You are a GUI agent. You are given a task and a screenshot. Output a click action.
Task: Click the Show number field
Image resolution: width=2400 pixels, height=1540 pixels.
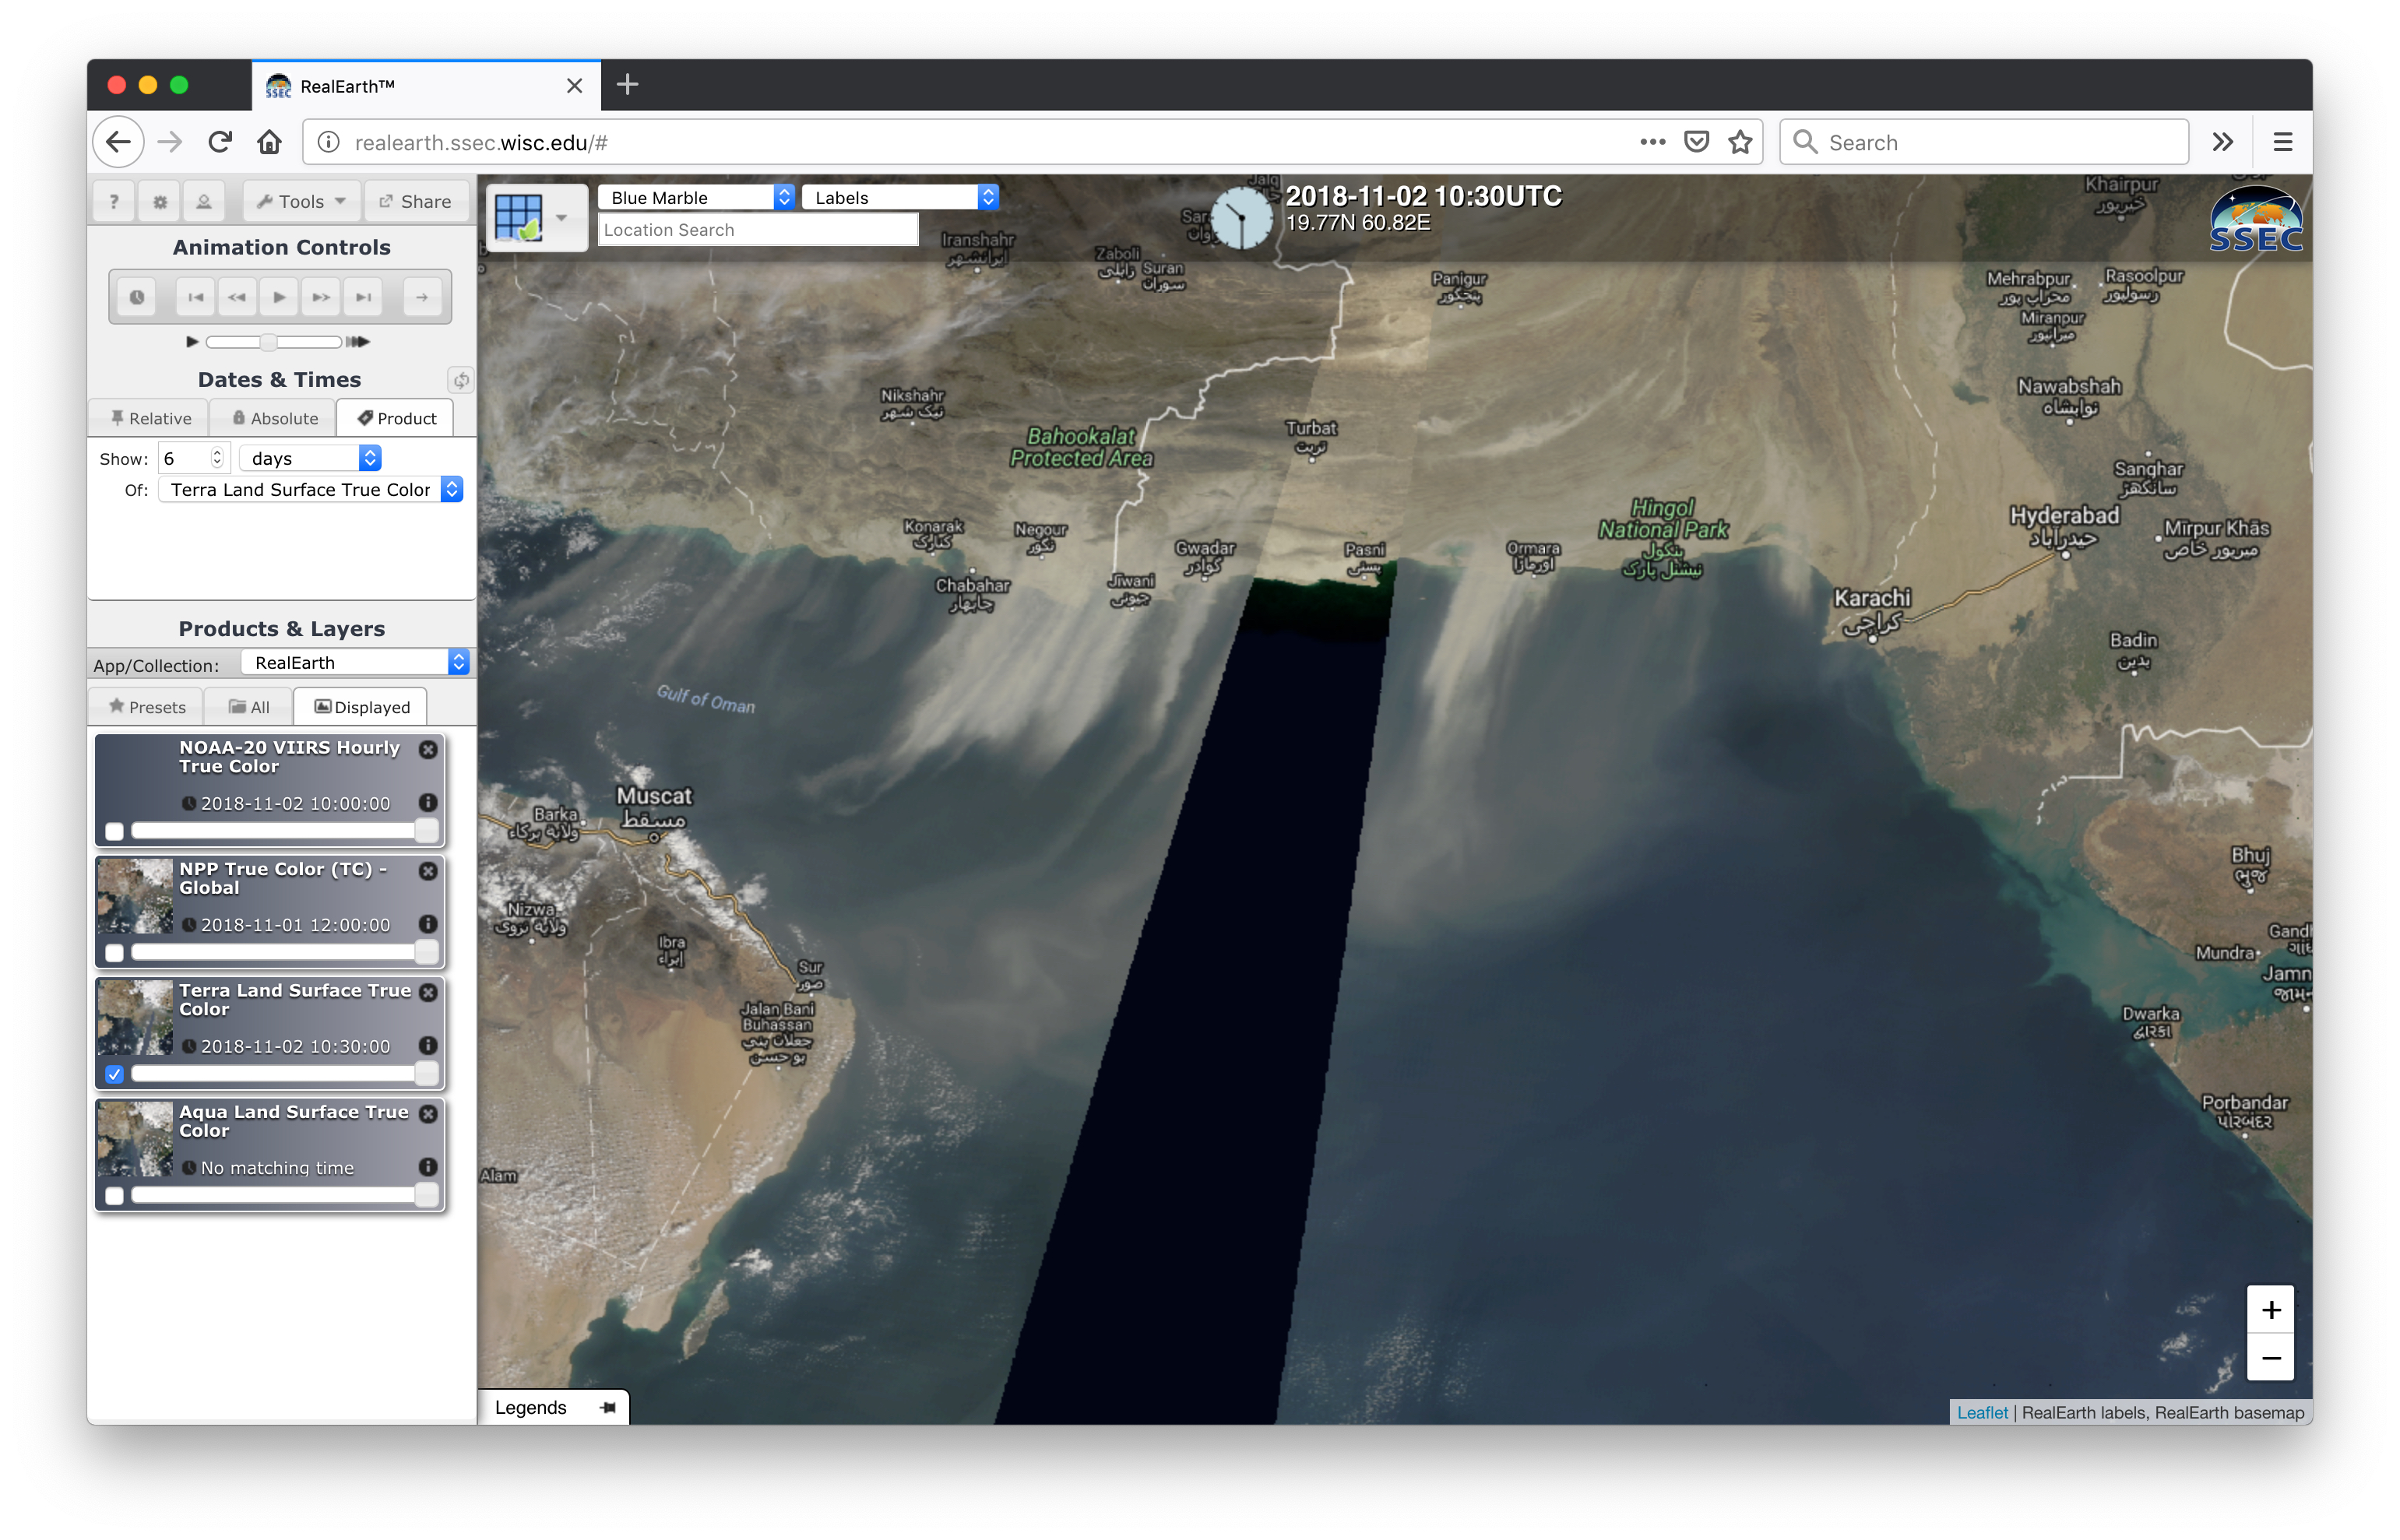point(186,458)
